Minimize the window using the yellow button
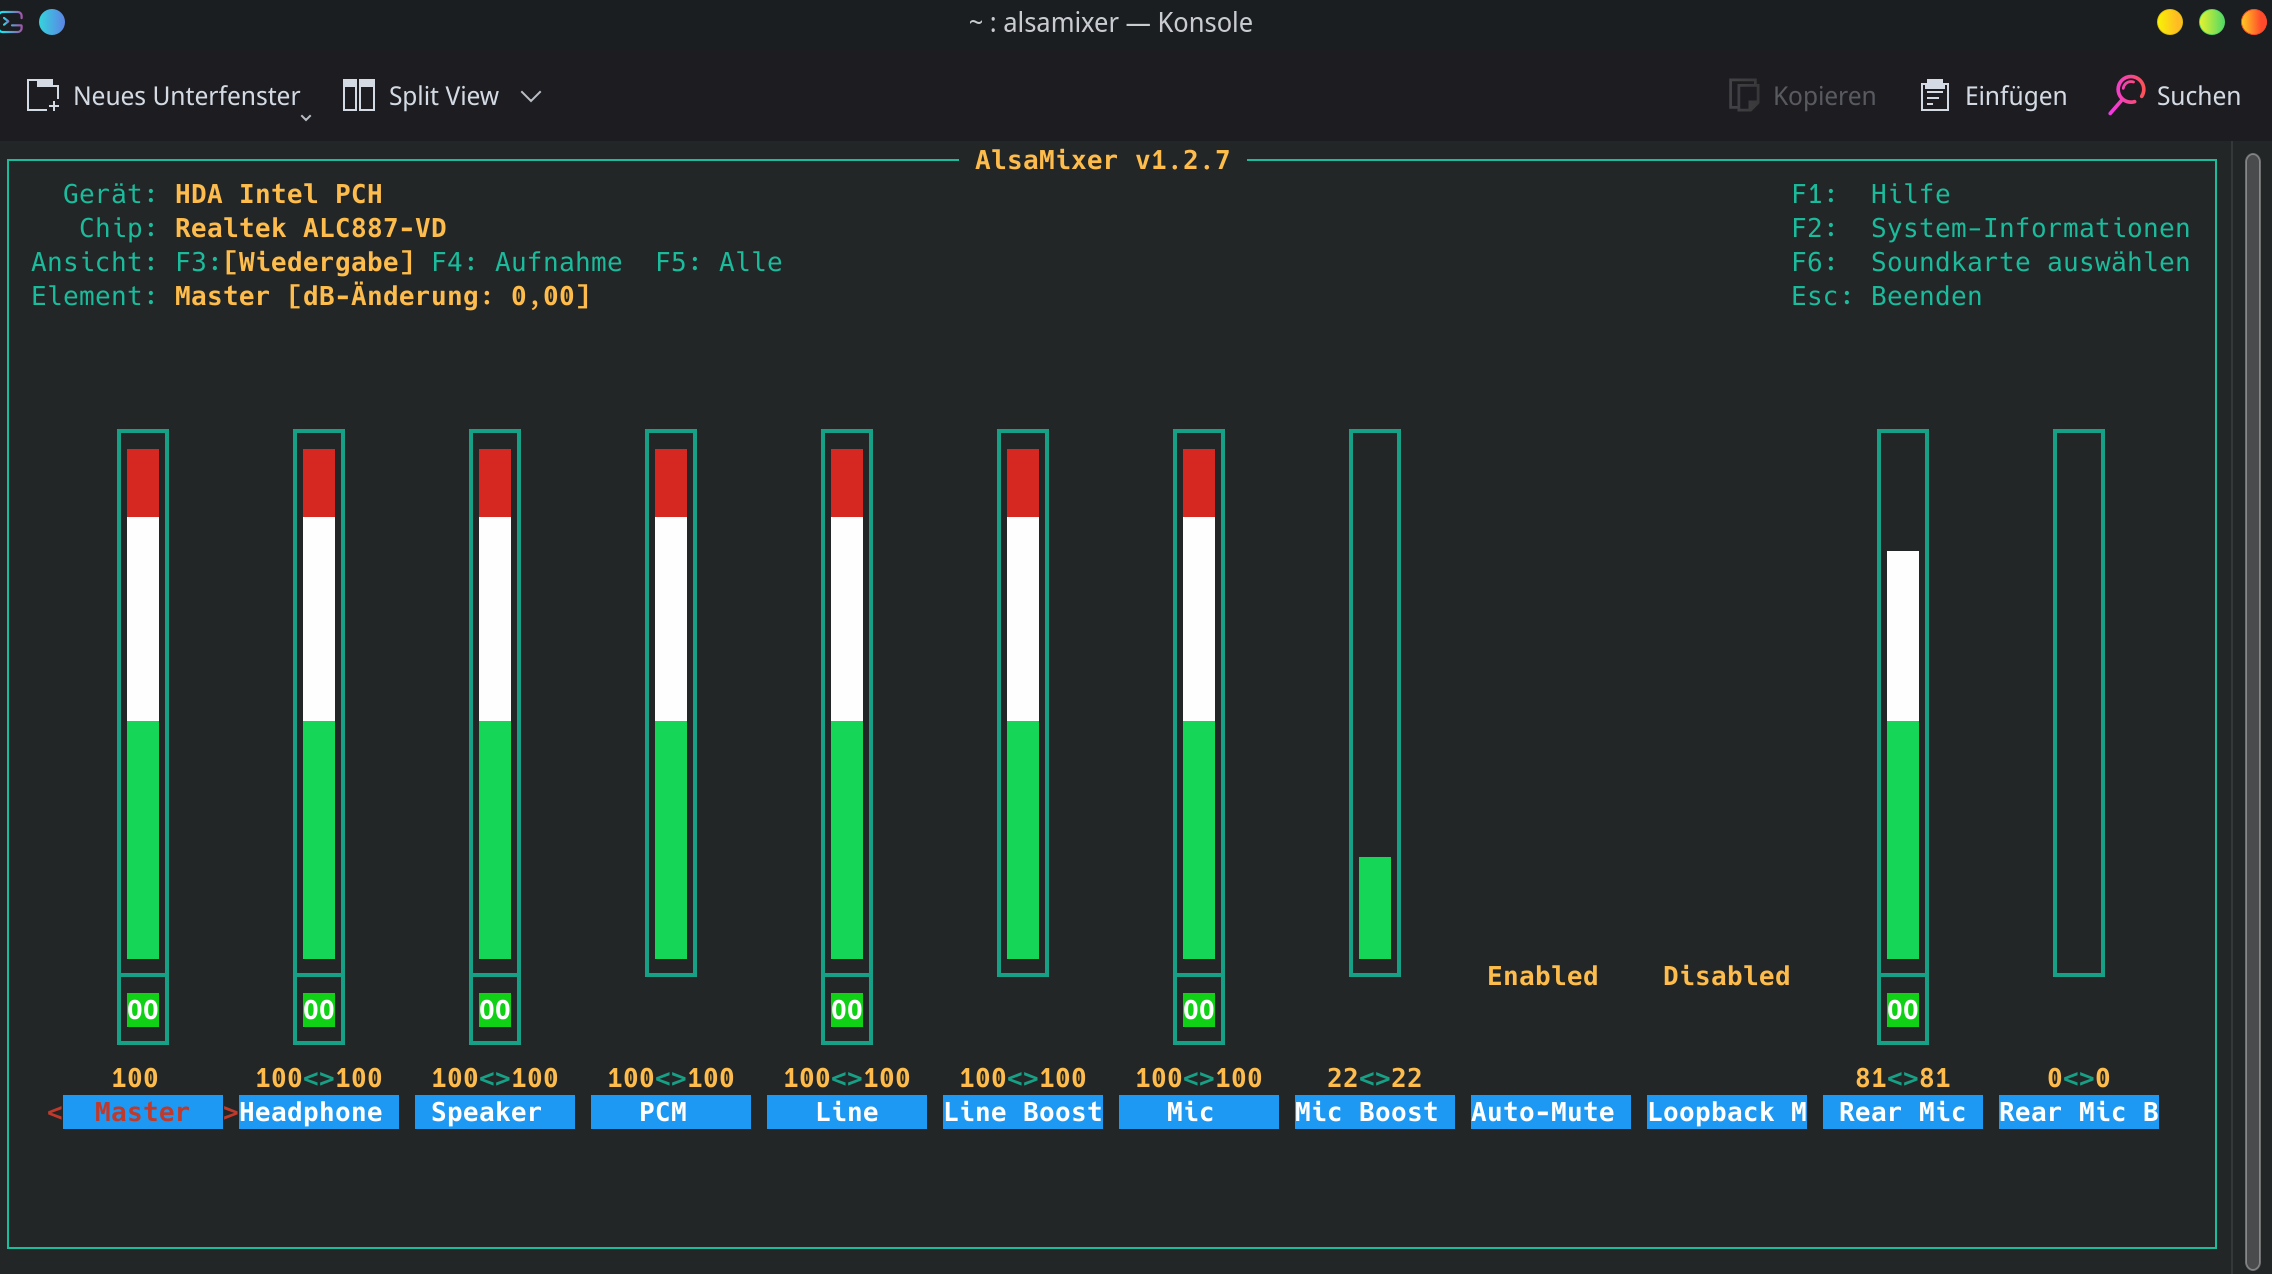This screenshot has height=1274, width=2272. (2170, 22)
